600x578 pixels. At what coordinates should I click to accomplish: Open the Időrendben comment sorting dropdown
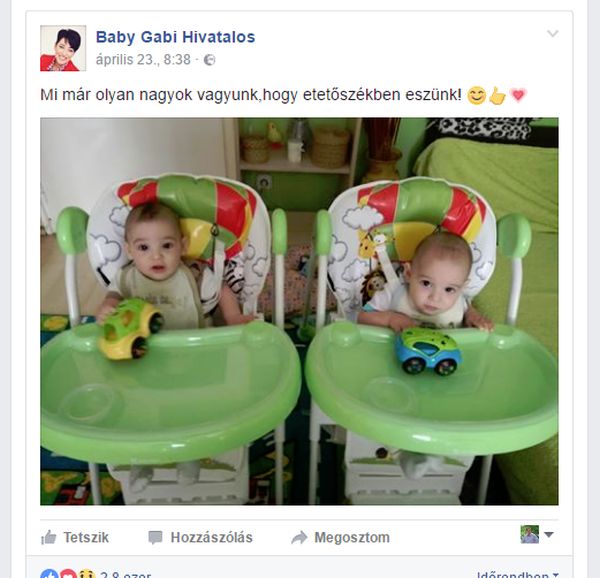(517, 575)
